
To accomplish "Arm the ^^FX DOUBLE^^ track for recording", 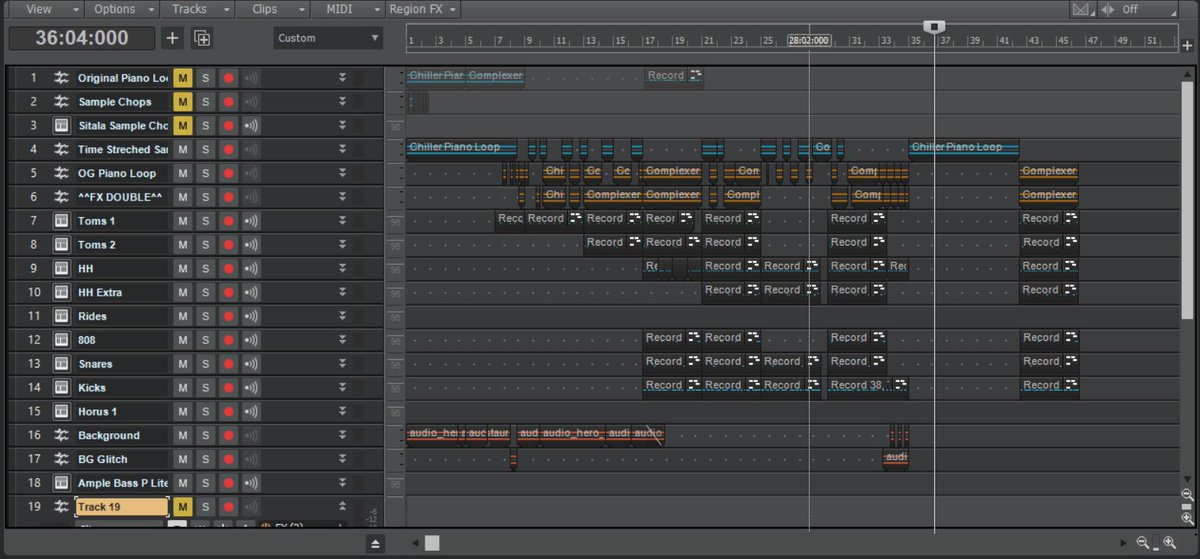I will 228,197.
